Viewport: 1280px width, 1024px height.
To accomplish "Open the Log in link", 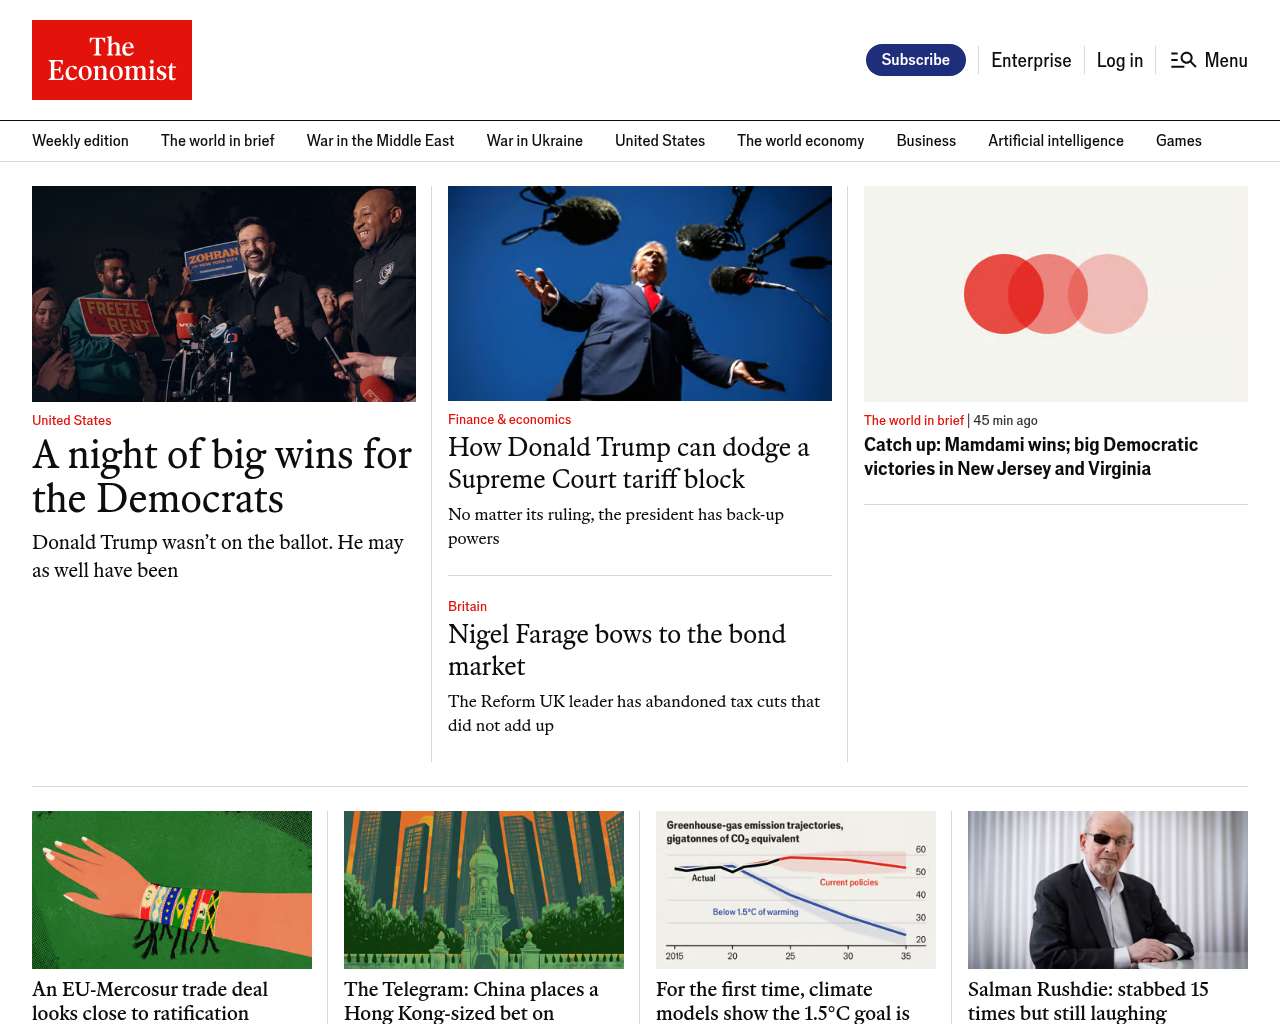I will coord(1119,60).
